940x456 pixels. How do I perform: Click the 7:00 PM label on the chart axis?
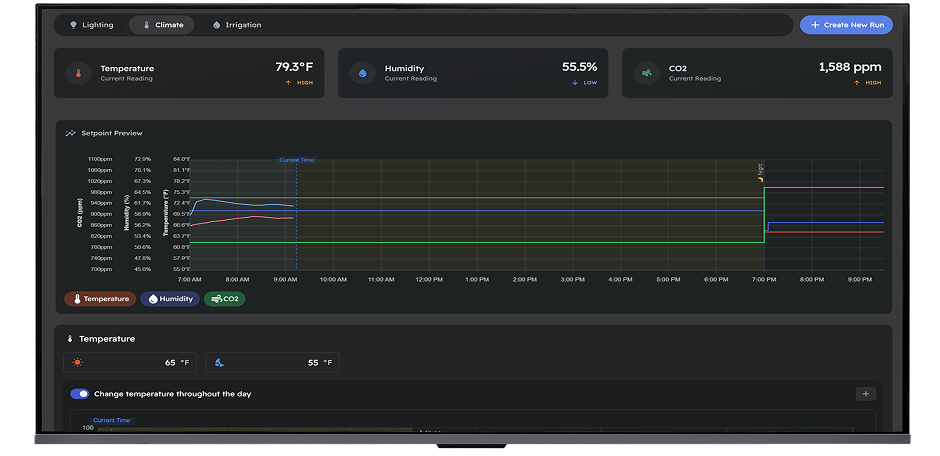point(764,280)
